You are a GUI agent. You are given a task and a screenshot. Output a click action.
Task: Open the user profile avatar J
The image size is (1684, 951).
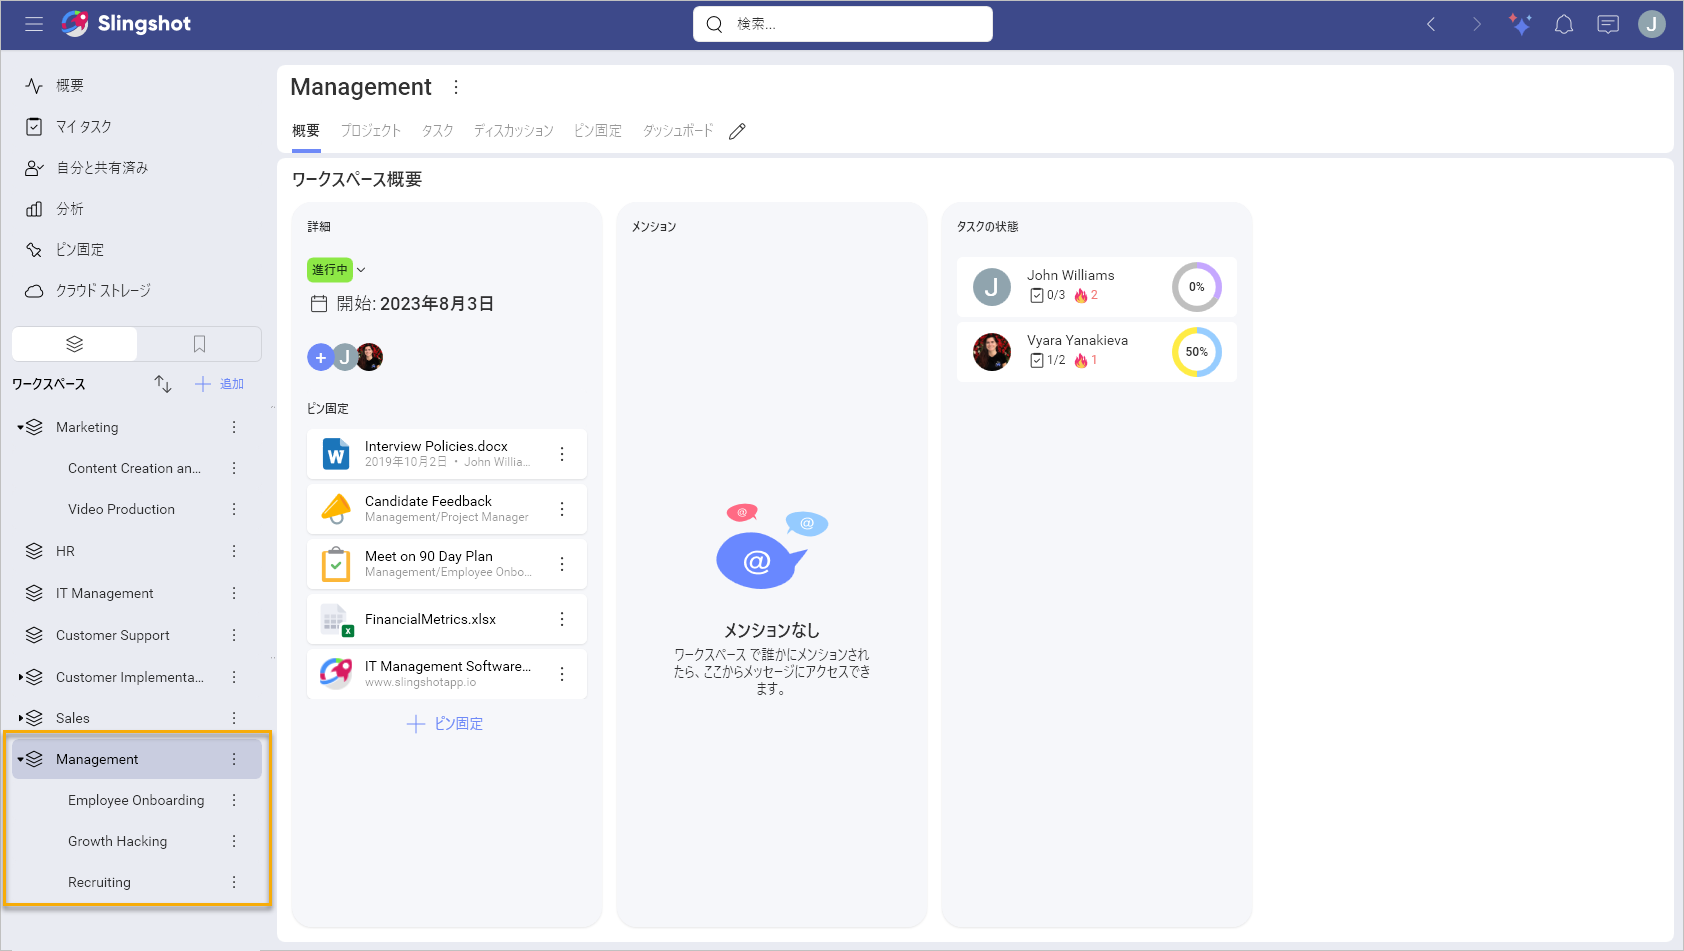click(x=1652, y=24)
